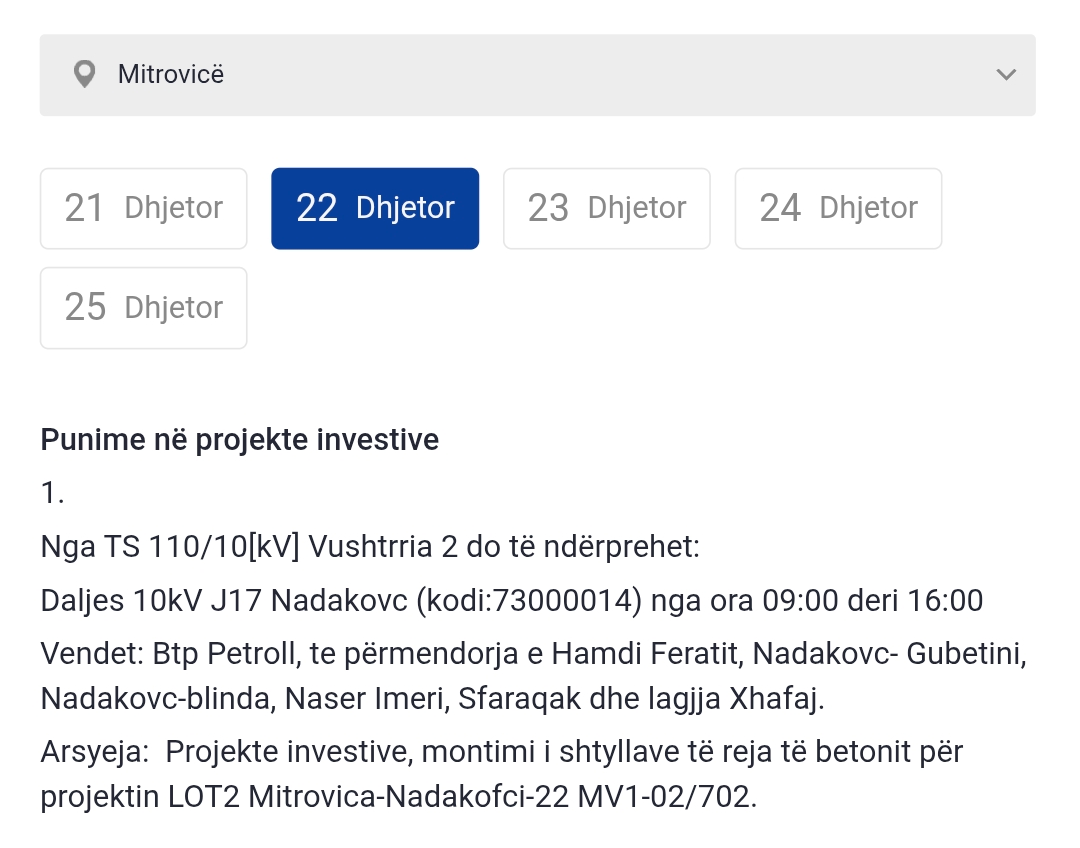Expand the location dropdown chevron arrow
This screenshot has width=1080, height=848.
click(x=1006, y=75)
